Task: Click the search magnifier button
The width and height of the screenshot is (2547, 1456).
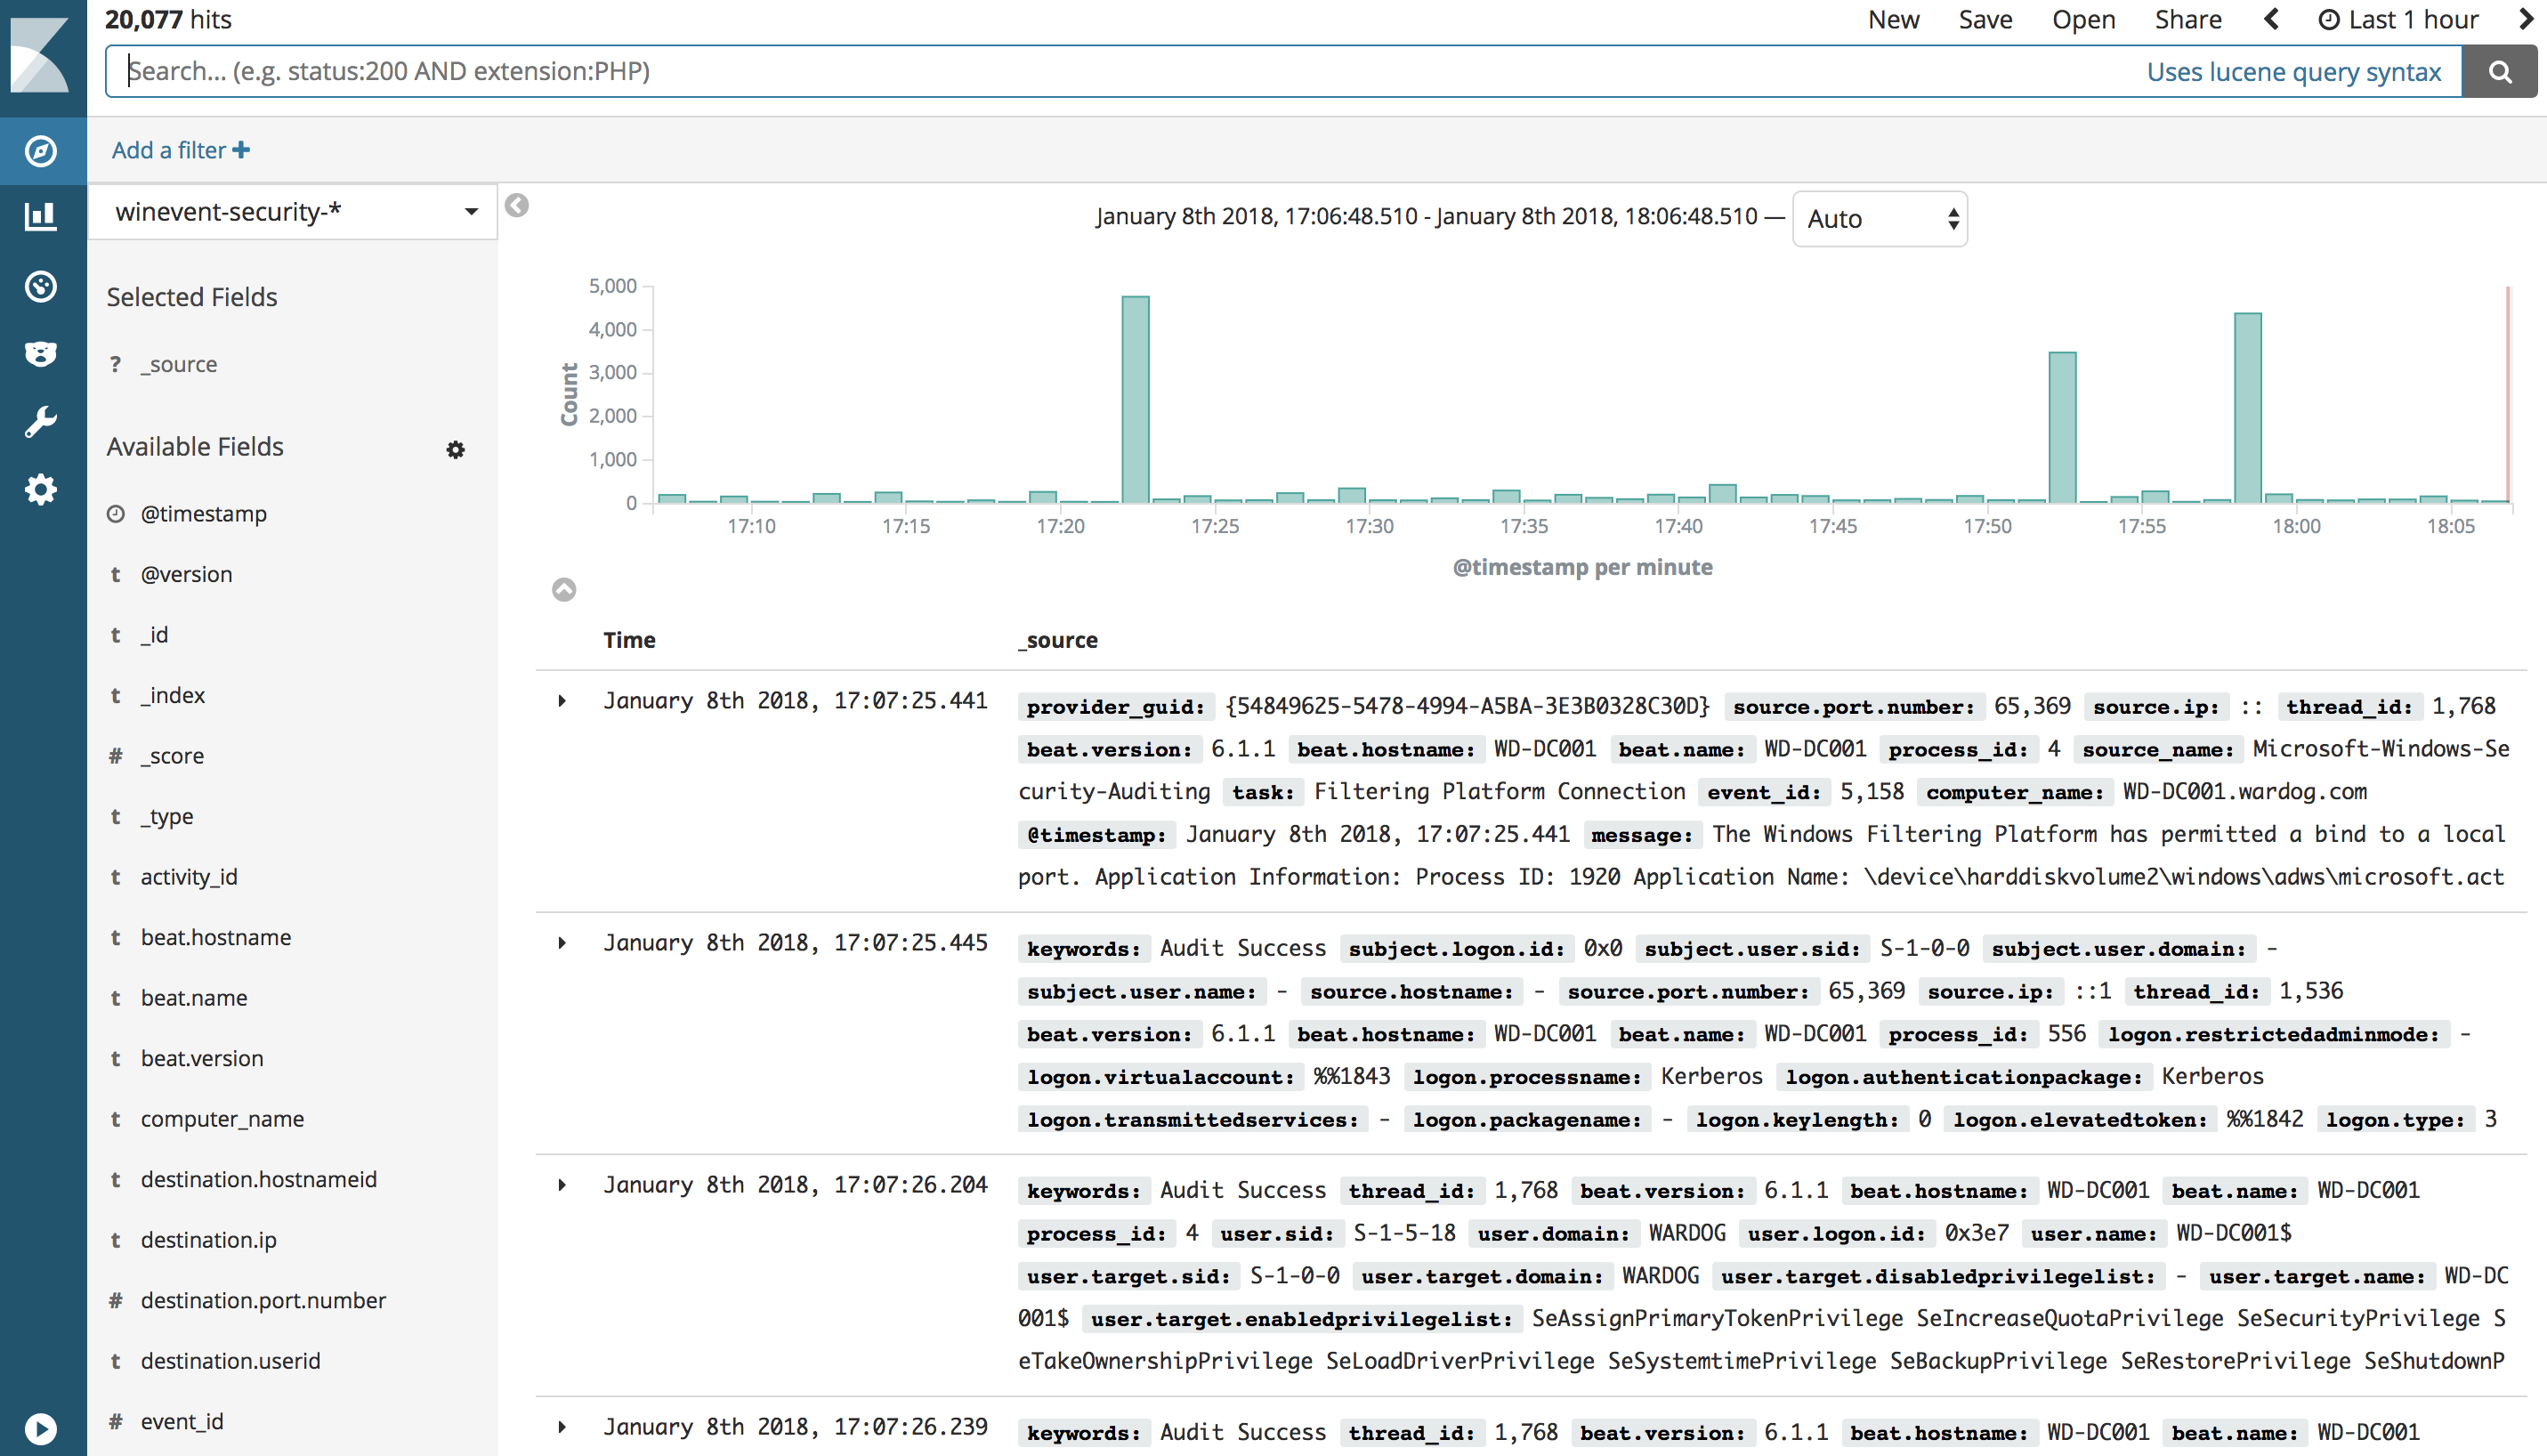Action: (x=2499, y=71)
